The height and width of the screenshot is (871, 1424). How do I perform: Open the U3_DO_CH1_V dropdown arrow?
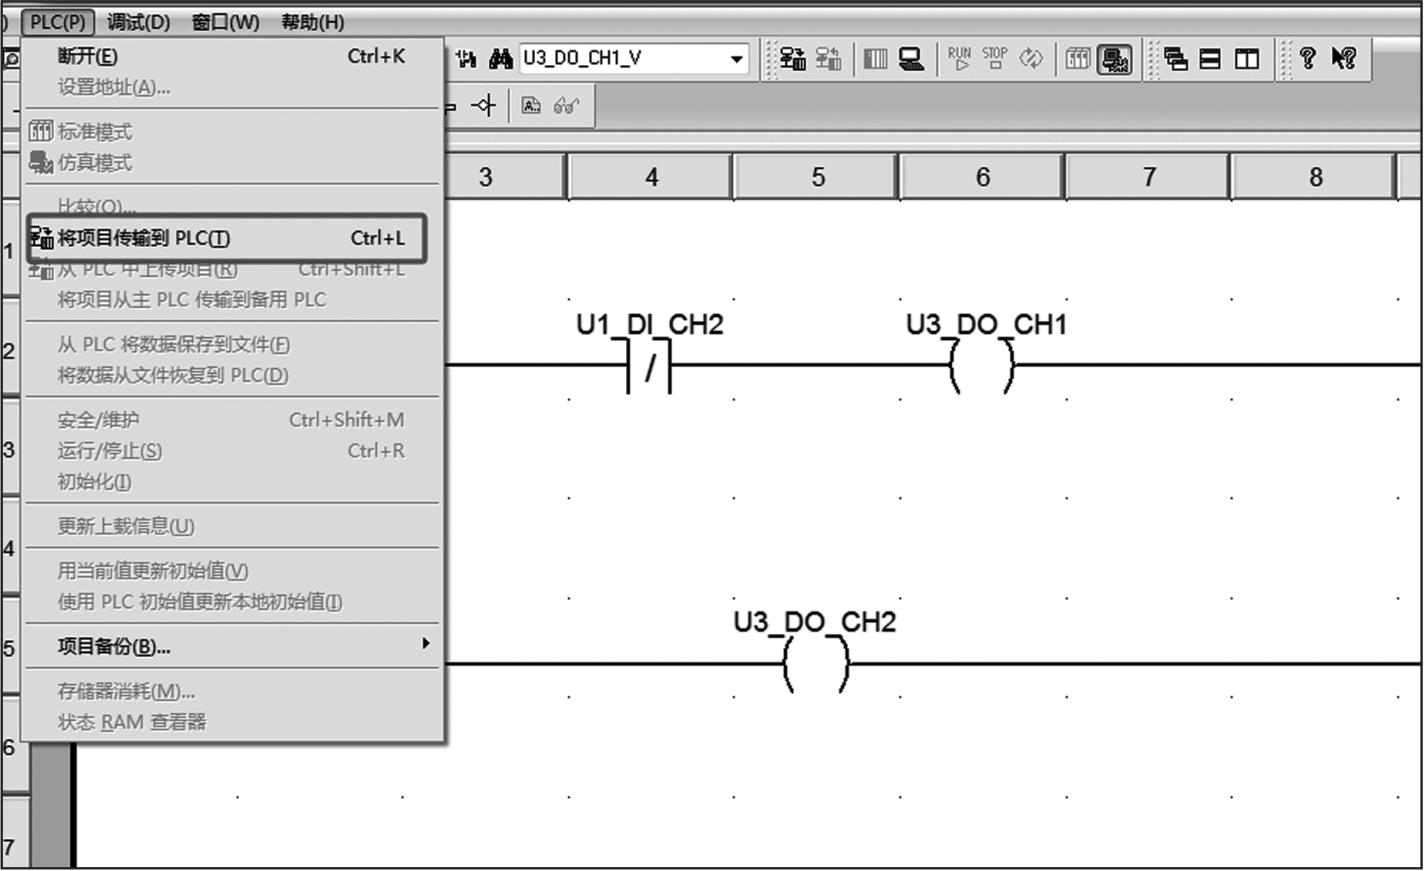736,59
